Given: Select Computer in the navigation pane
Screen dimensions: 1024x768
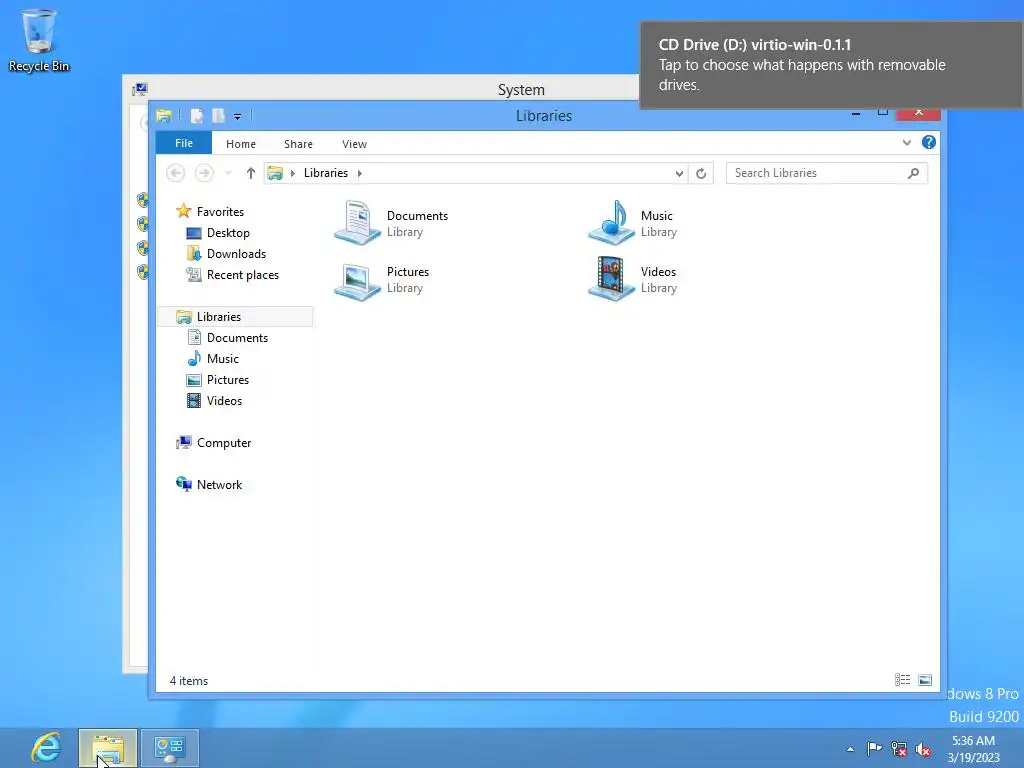Looking at the screenshot, I should (223, 443).
